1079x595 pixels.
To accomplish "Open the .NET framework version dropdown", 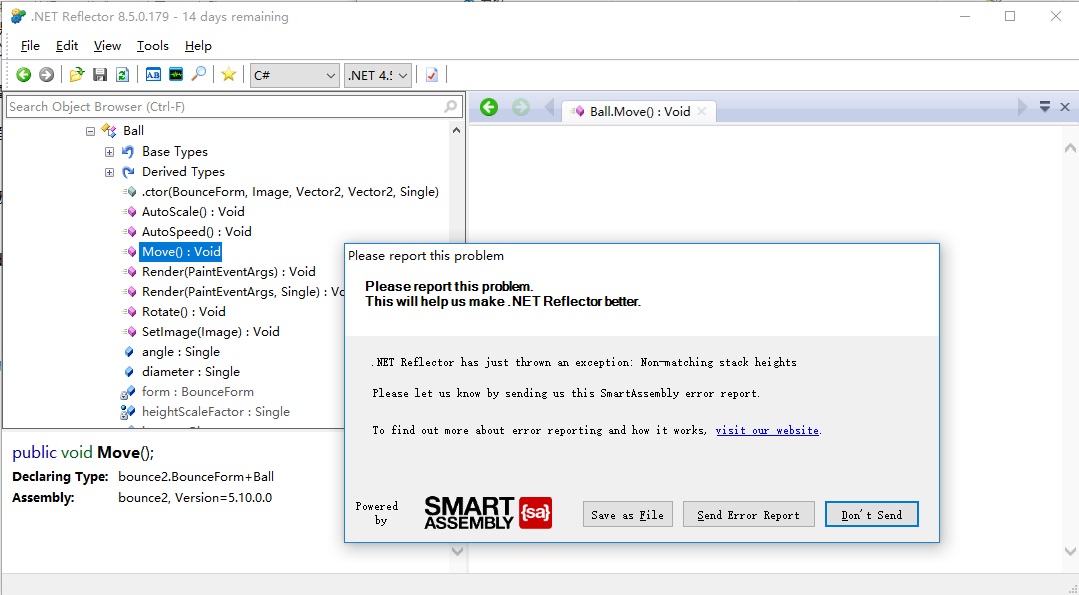I will coord(378,75).
